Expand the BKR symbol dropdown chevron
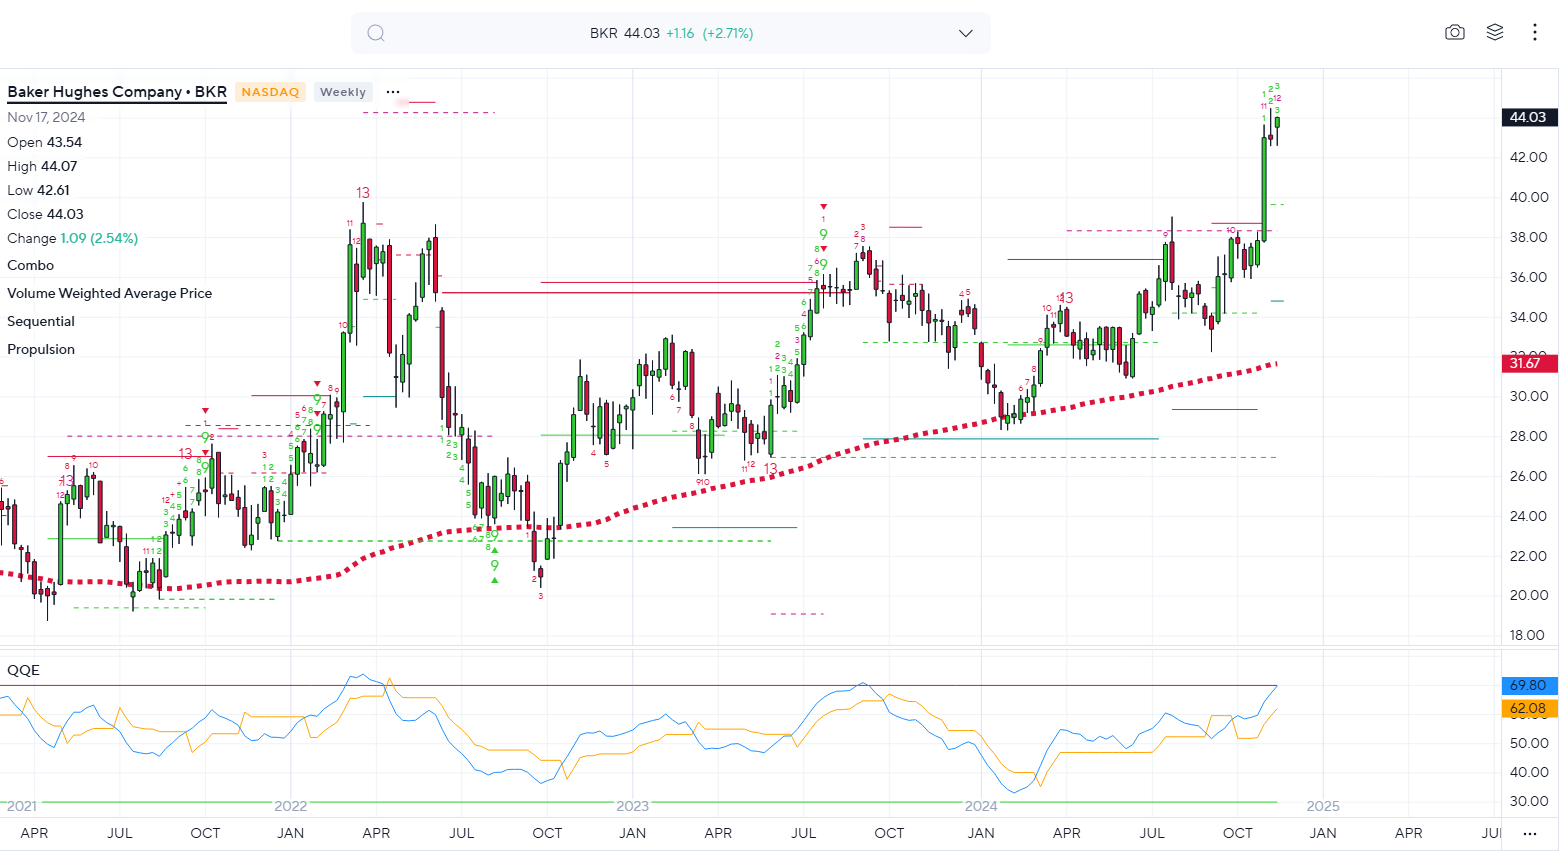This screenshot has height=854, width=1559. tap(965, 33)
